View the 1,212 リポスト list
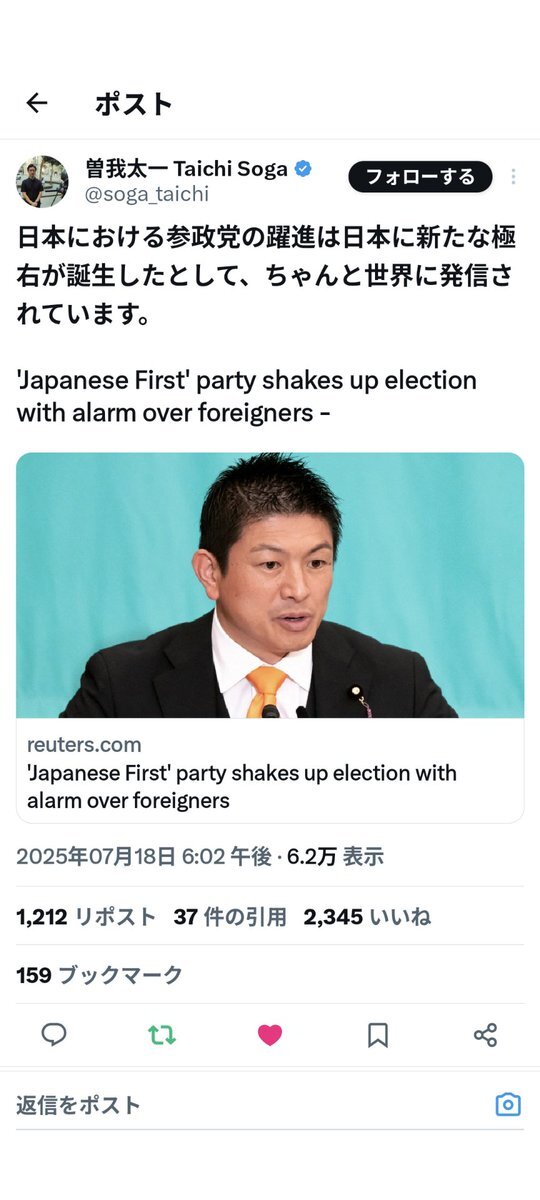540x1200 pixels. click(86, 916)
